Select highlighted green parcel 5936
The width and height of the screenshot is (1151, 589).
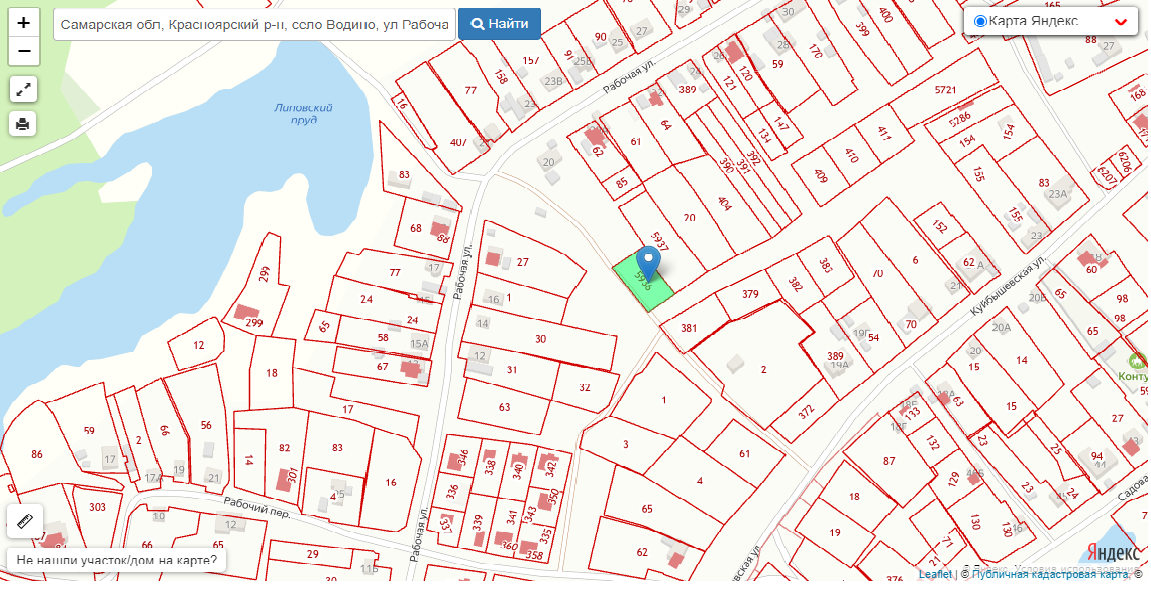click(643, 282)
